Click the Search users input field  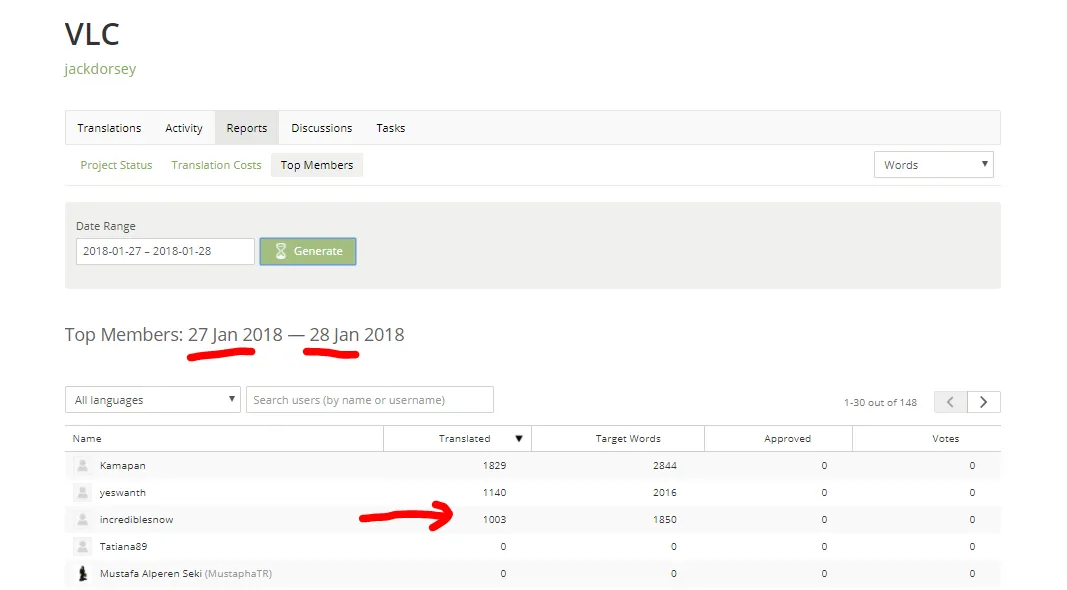coord(369,400)
